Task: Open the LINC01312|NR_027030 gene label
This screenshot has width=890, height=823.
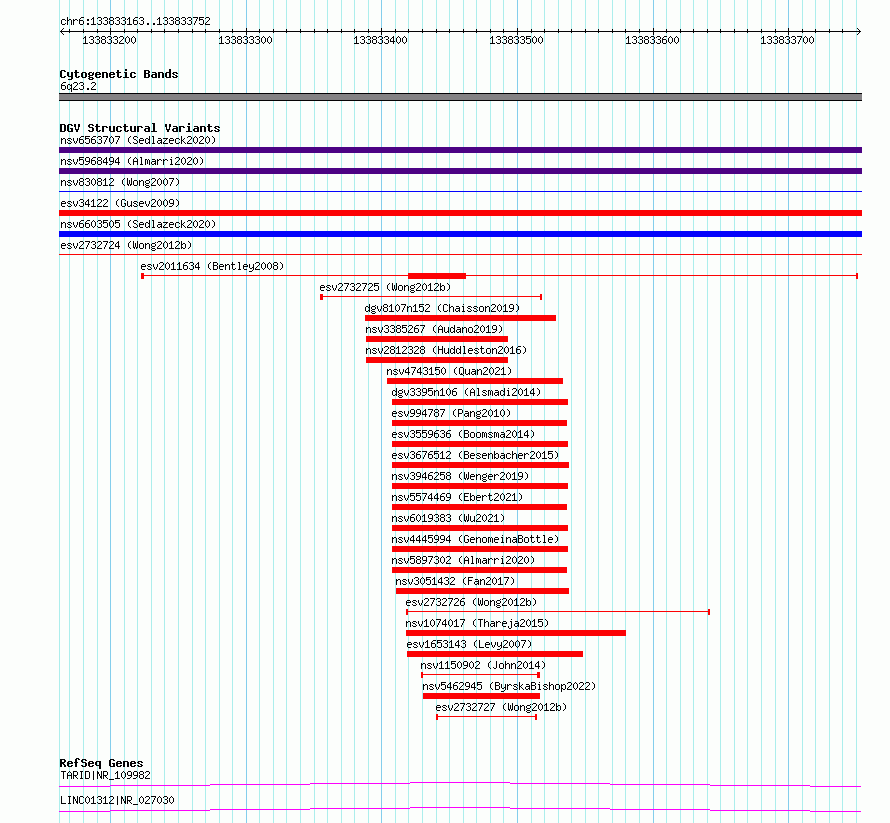Action: click(117, 800)
